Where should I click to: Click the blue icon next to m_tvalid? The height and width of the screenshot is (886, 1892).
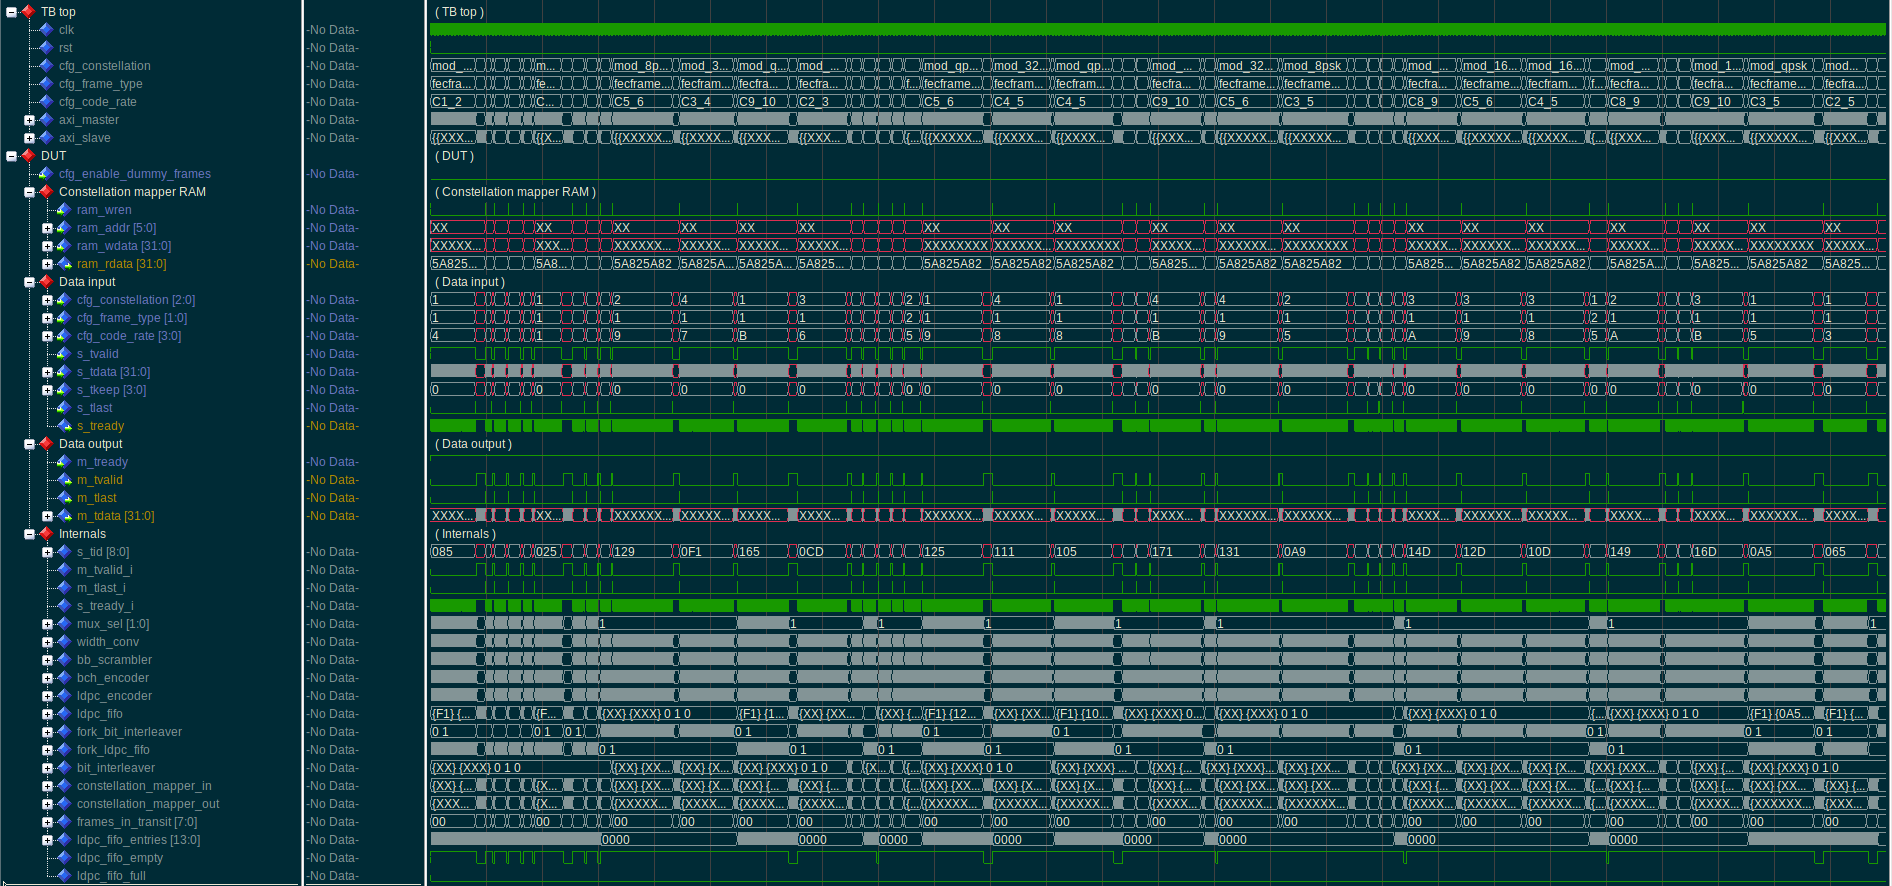(64, 480)
